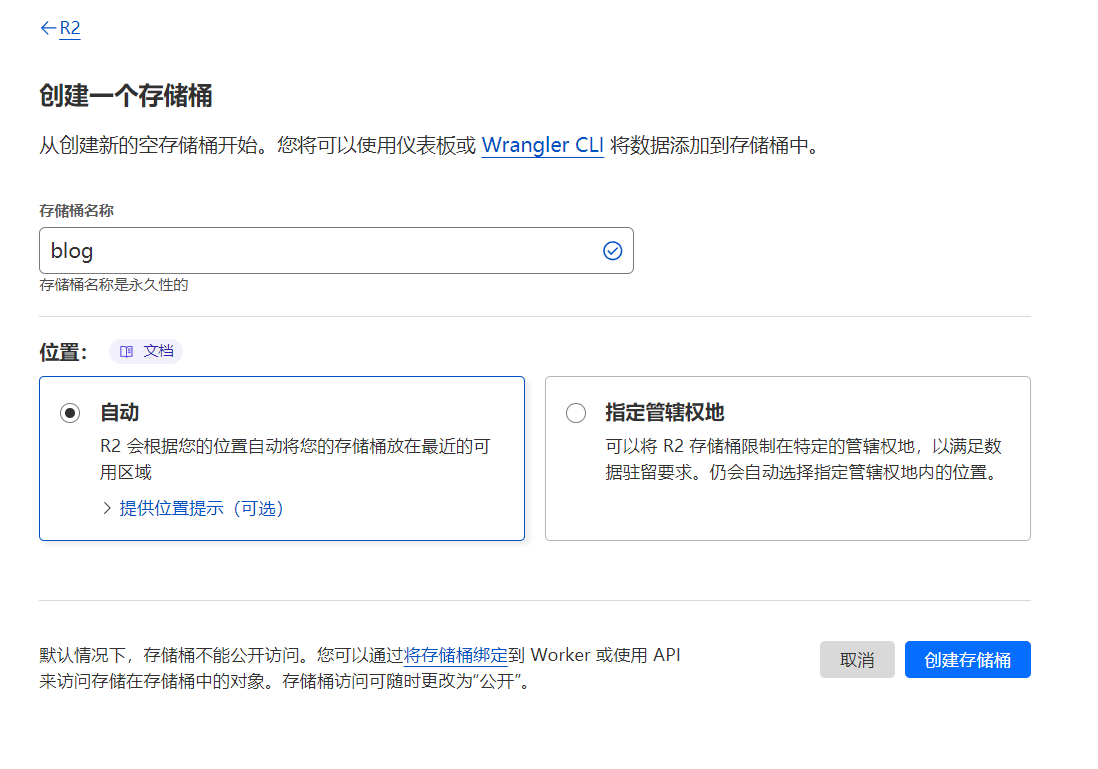The height and width of the screenshot is (769, 1098).
Task: Open the Wrangler CLI link
Action: [542, 145]
